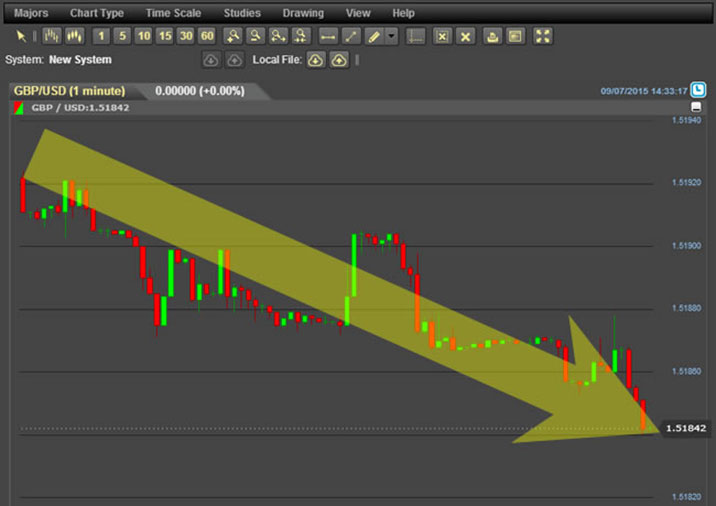716x506 pixels.
Task: Click the plain X delete-all icon
Action: [465, 36]
